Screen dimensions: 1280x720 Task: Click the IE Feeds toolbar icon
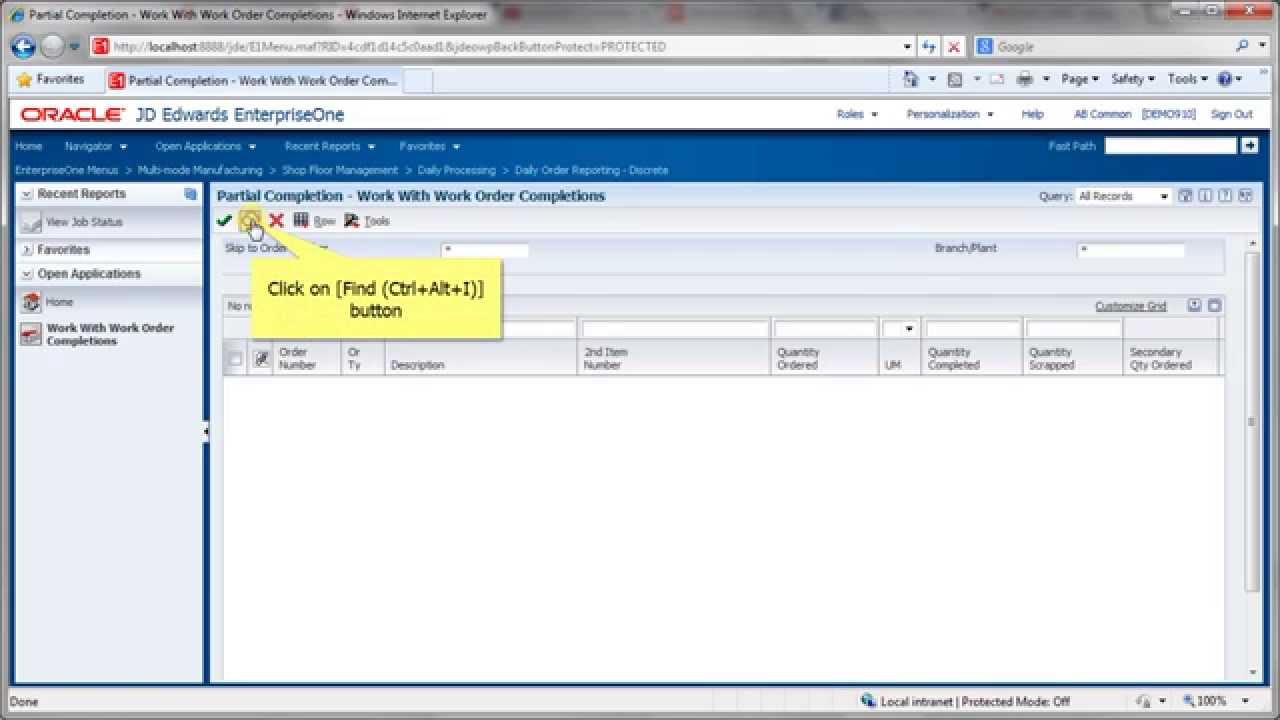click(955, 79)
